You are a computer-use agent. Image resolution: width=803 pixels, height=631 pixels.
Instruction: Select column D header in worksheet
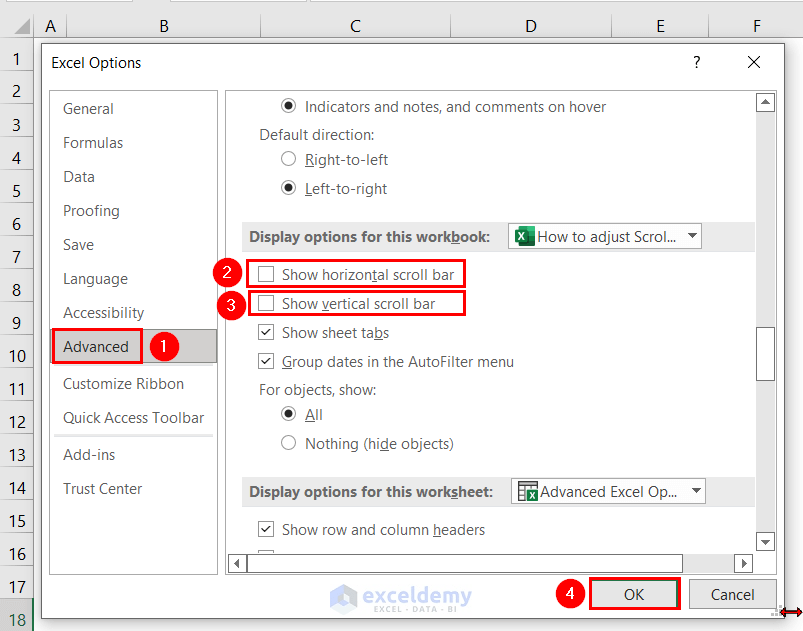coord(531,26)
